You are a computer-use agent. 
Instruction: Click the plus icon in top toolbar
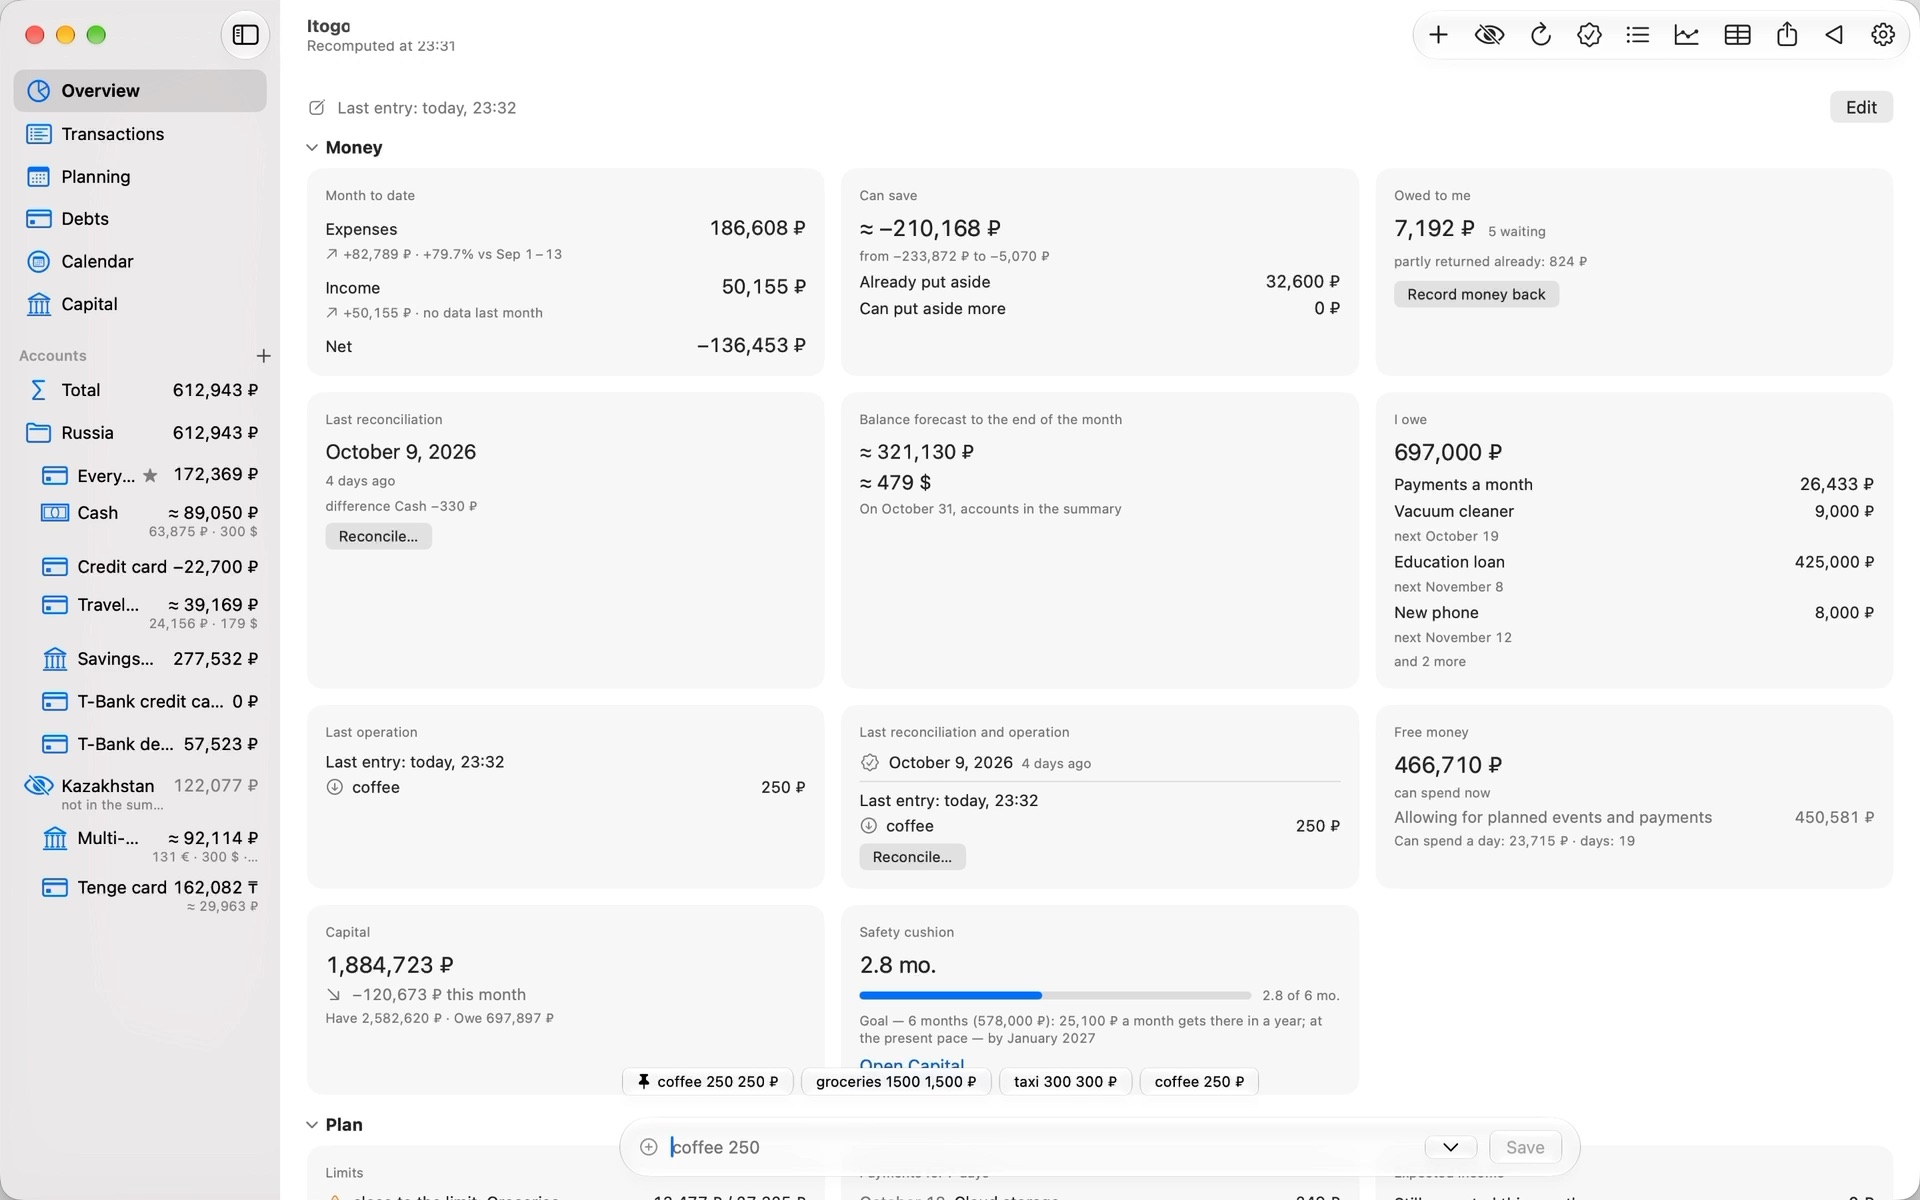(1438, 35)
